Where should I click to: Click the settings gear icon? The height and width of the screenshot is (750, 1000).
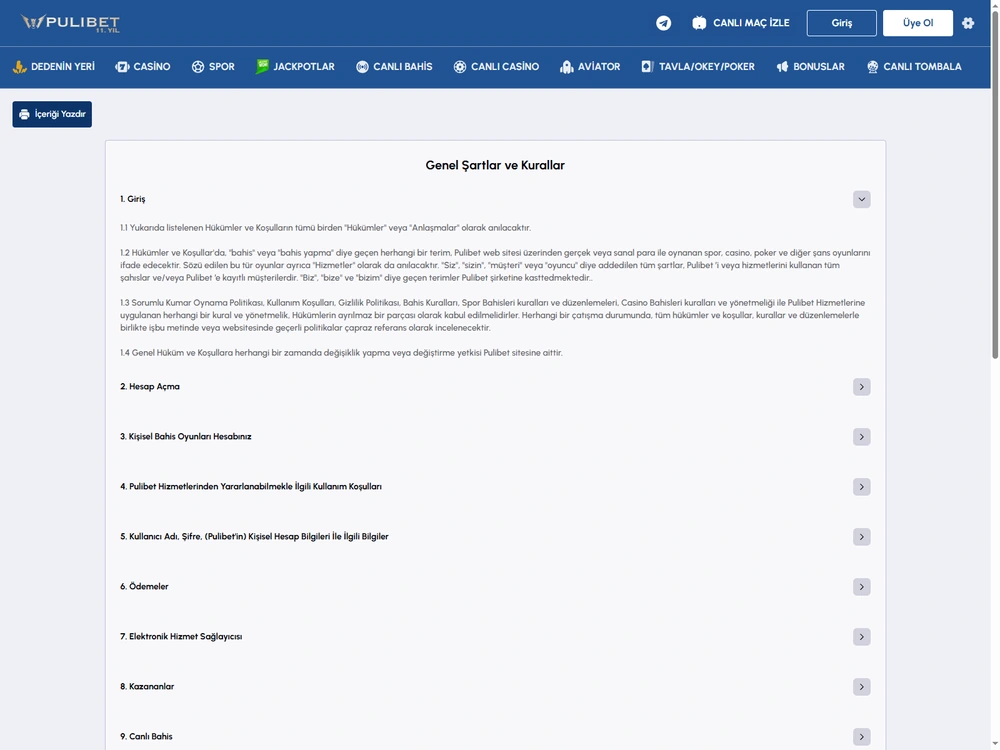[x=968, y=23]
